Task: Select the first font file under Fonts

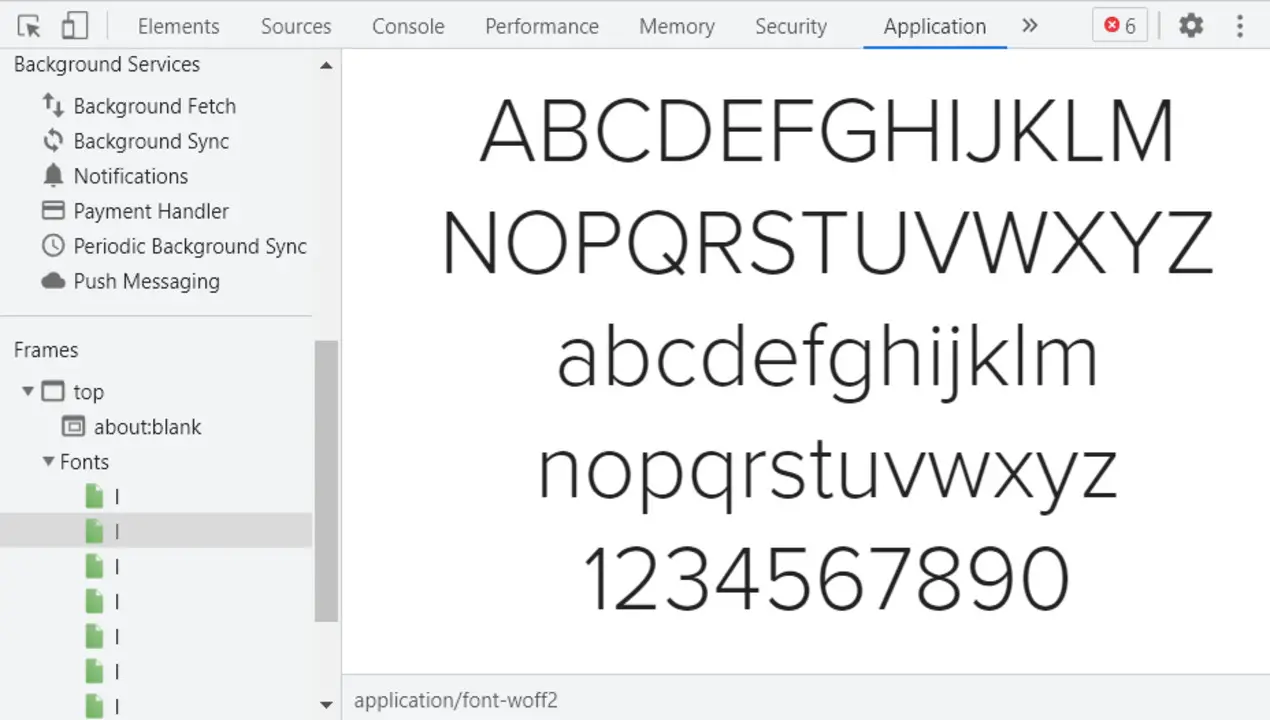Action: [x=156, y=496]
